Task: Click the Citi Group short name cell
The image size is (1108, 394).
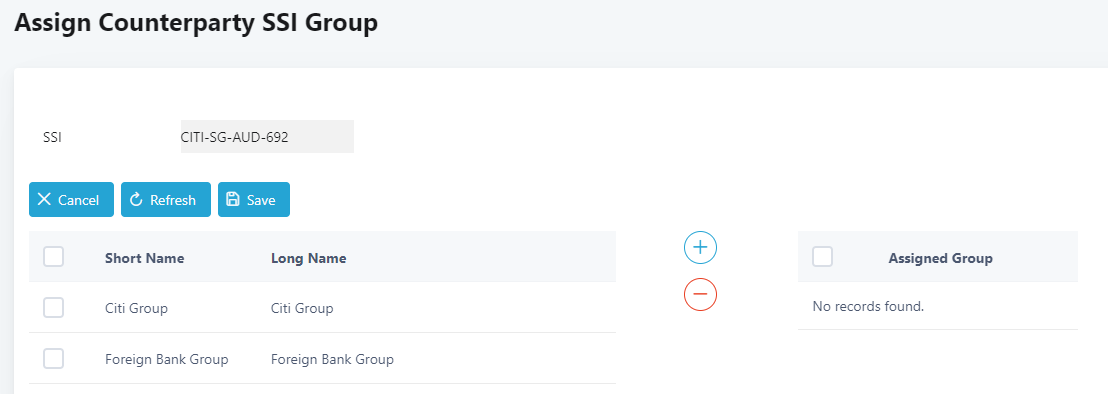Action: pos(136,309)
